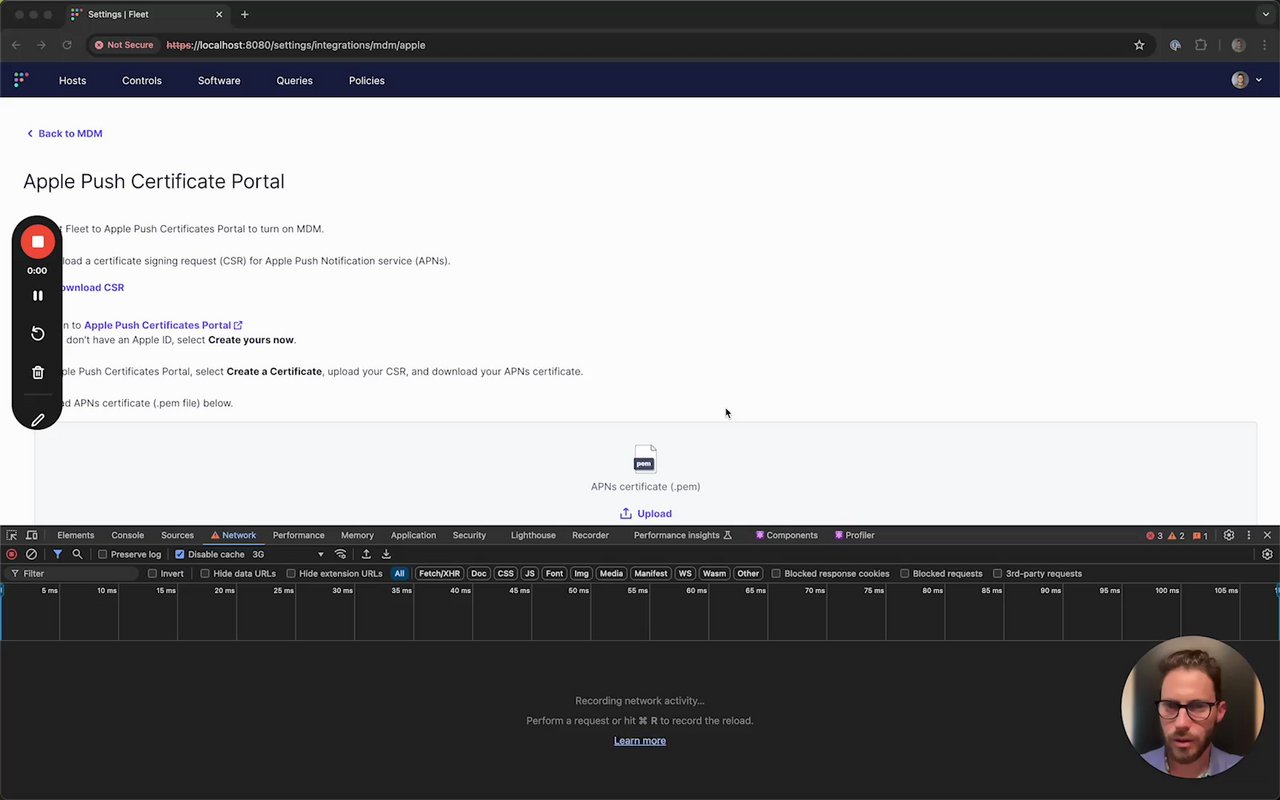The width and height of the screenshot is (1280, 800).
Task: Select the Fetch/XHR request type filter
Action: coord(439,574)
